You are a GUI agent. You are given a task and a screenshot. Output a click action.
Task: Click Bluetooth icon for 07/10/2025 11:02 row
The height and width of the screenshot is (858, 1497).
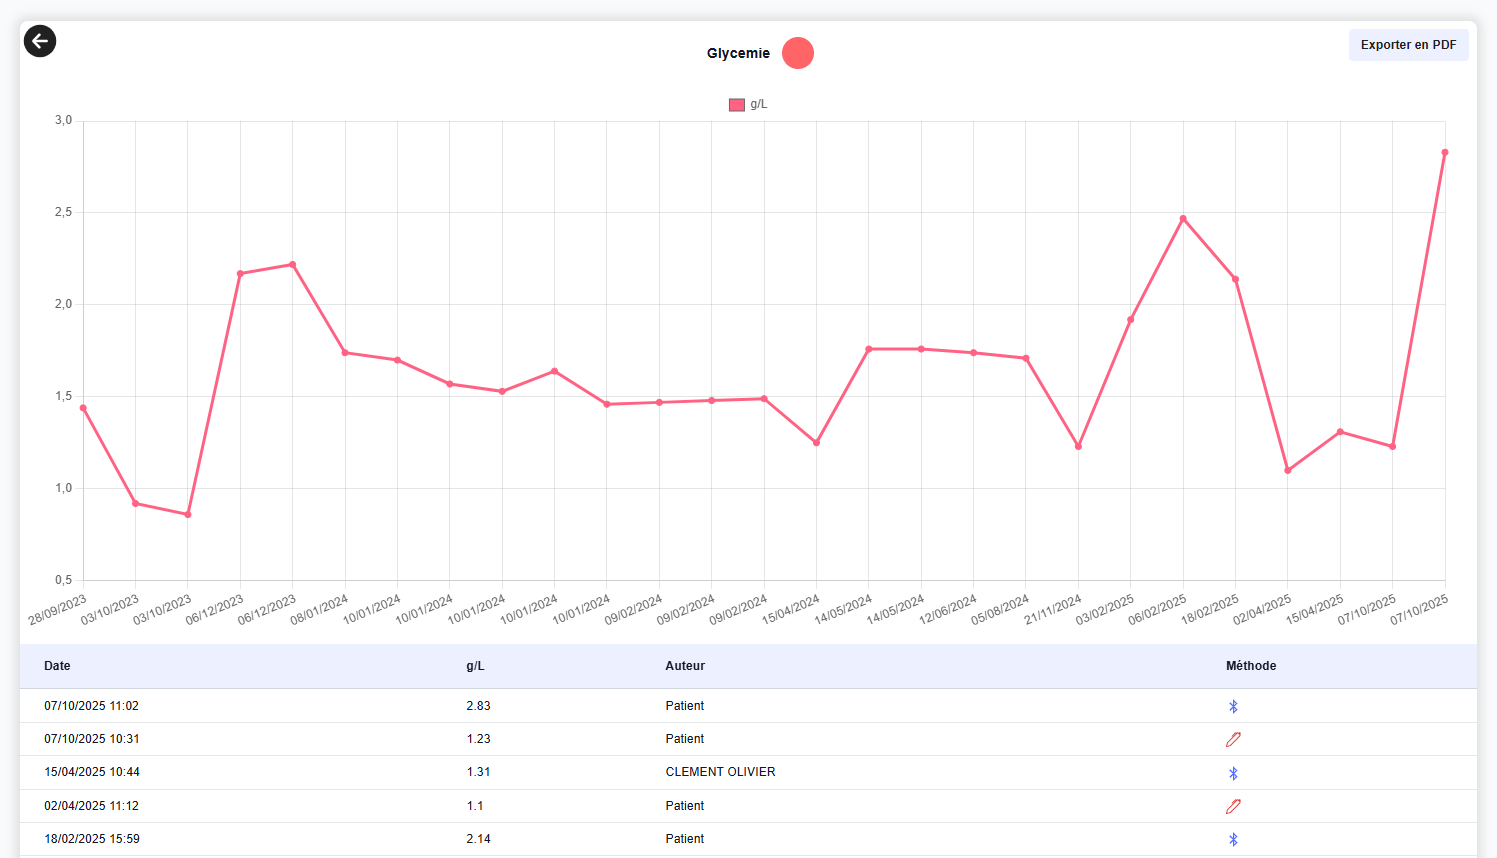(x=1233, y=706)
